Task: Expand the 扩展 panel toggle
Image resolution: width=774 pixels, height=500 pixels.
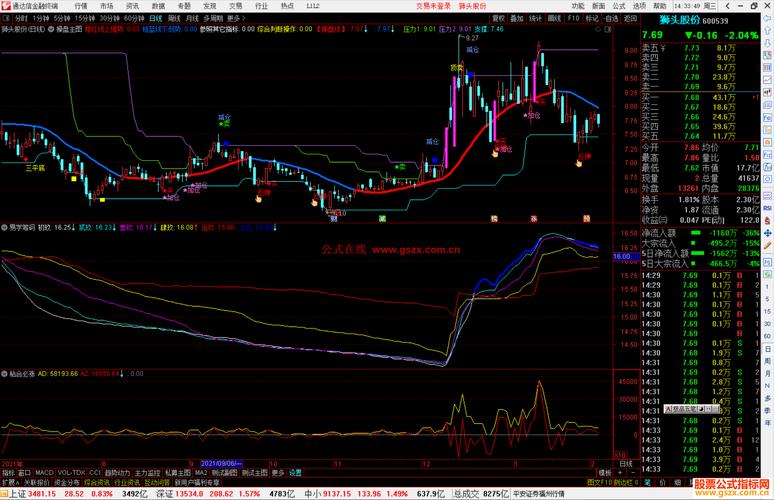Action: point(10,482)
